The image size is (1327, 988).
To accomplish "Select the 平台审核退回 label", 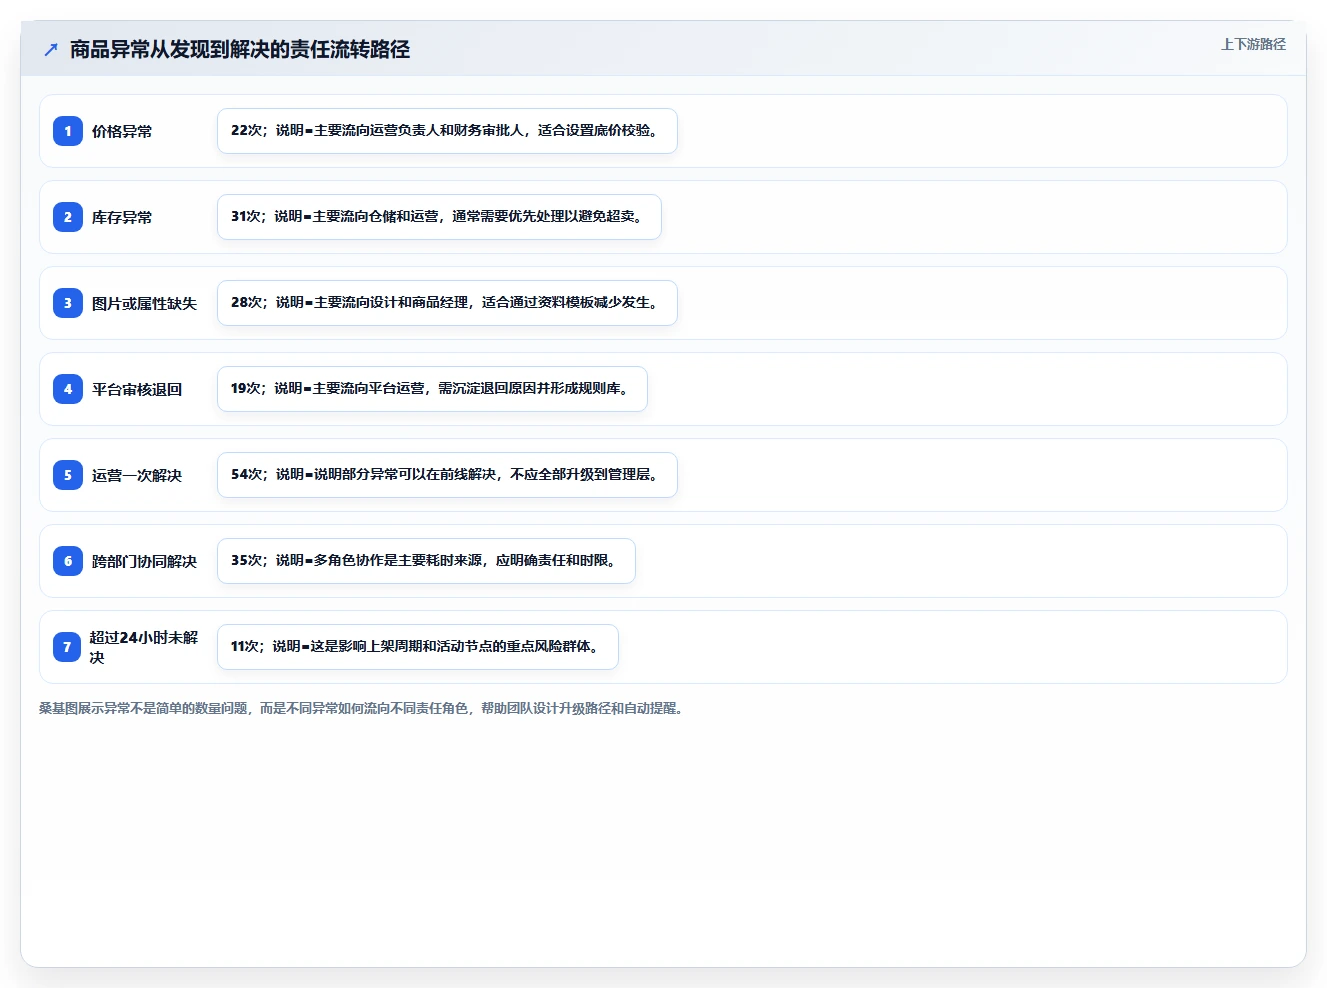I will pos(137,389).
